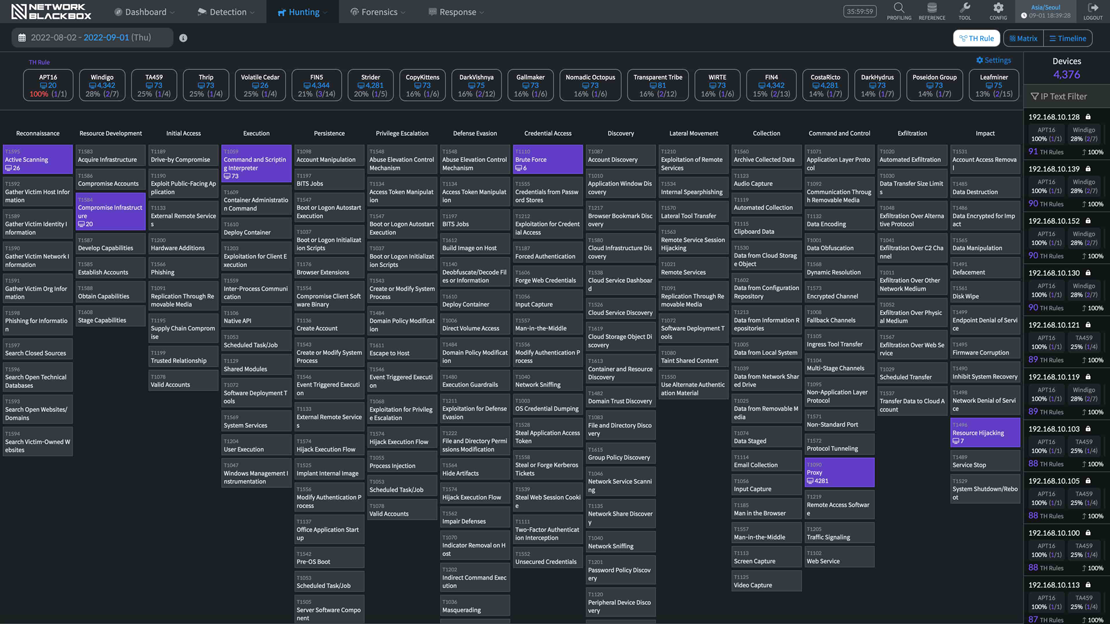Screen dimensions: 1110x624
Task: Click the info icon beside date range
Action: coord(183,38)
